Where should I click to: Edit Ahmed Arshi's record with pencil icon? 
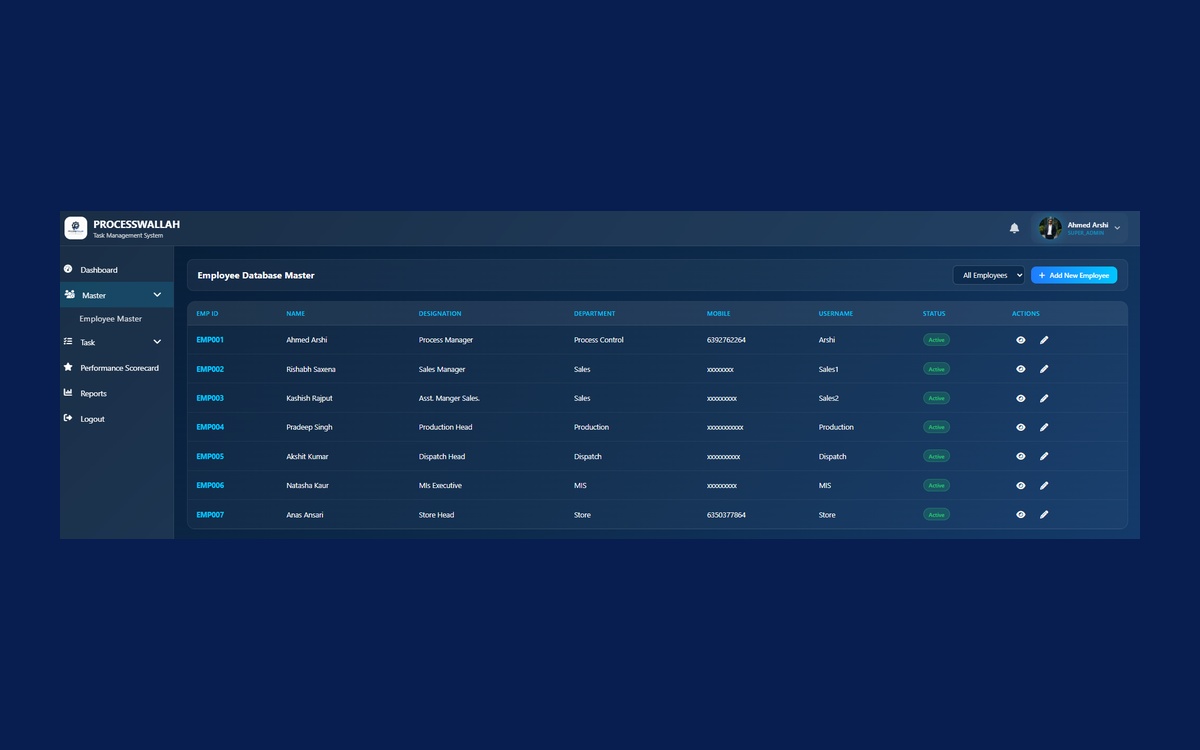[1044, 340]
